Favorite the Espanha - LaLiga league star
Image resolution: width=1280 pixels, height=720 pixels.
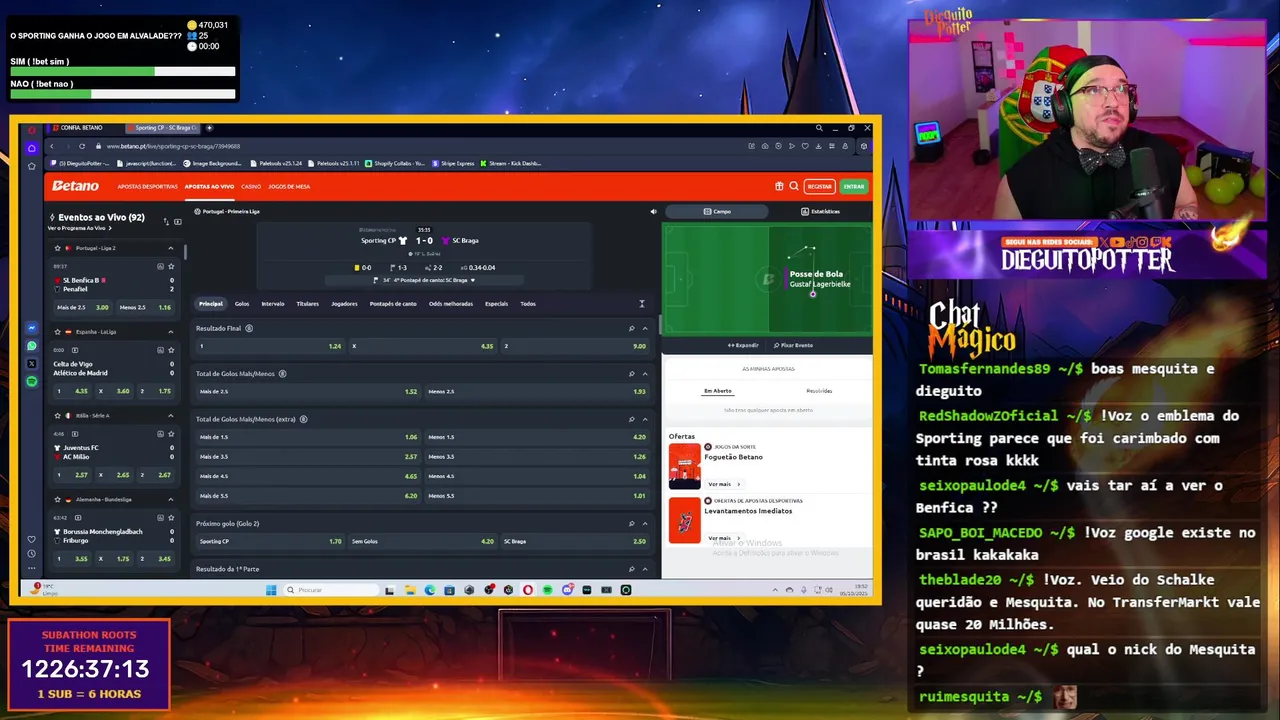point(57,331)
